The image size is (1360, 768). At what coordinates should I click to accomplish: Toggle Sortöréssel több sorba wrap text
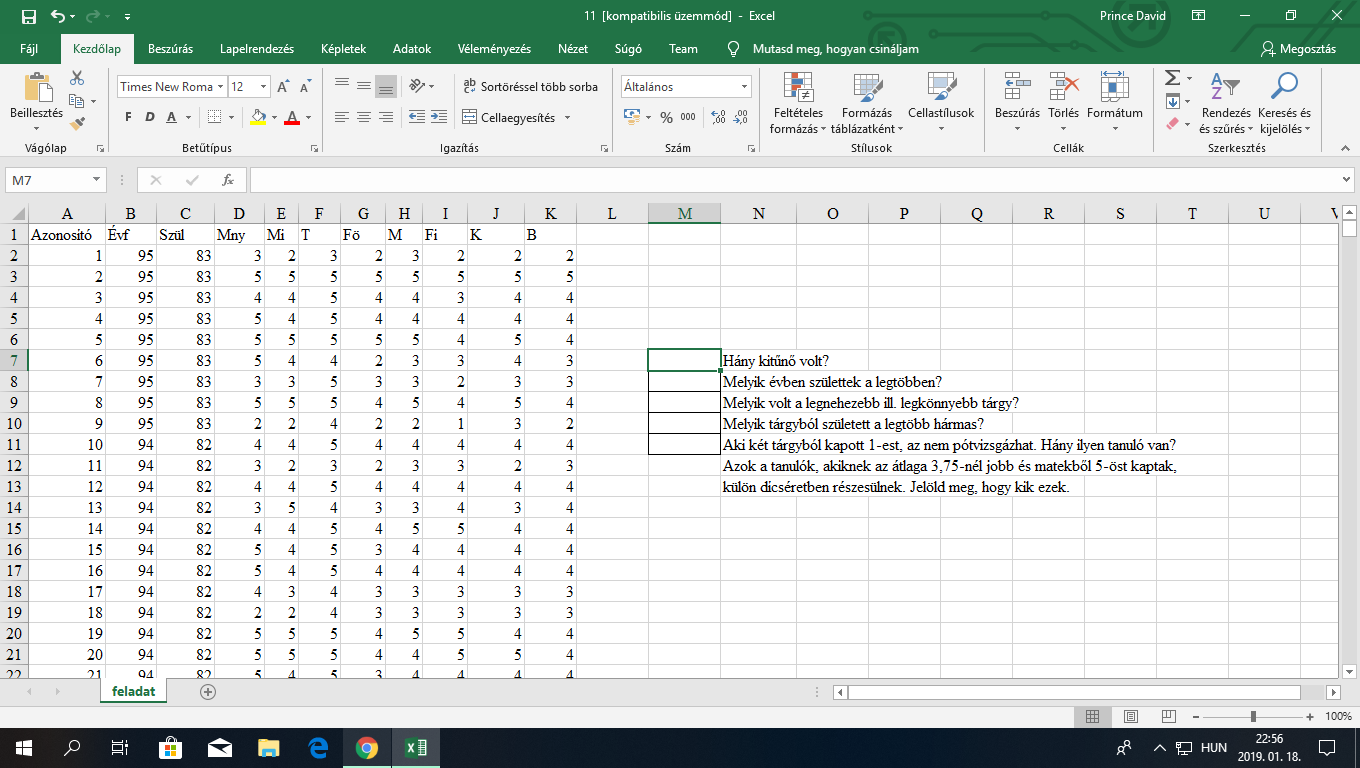(530, 87)
